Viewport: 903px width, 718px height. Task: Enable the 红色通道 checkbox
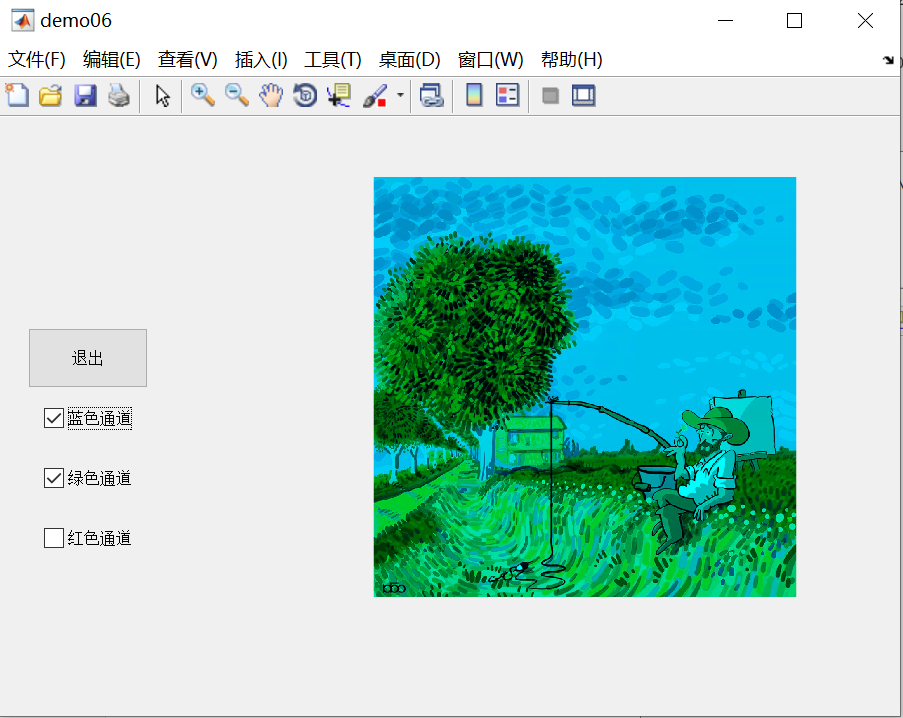pos(54,538)
